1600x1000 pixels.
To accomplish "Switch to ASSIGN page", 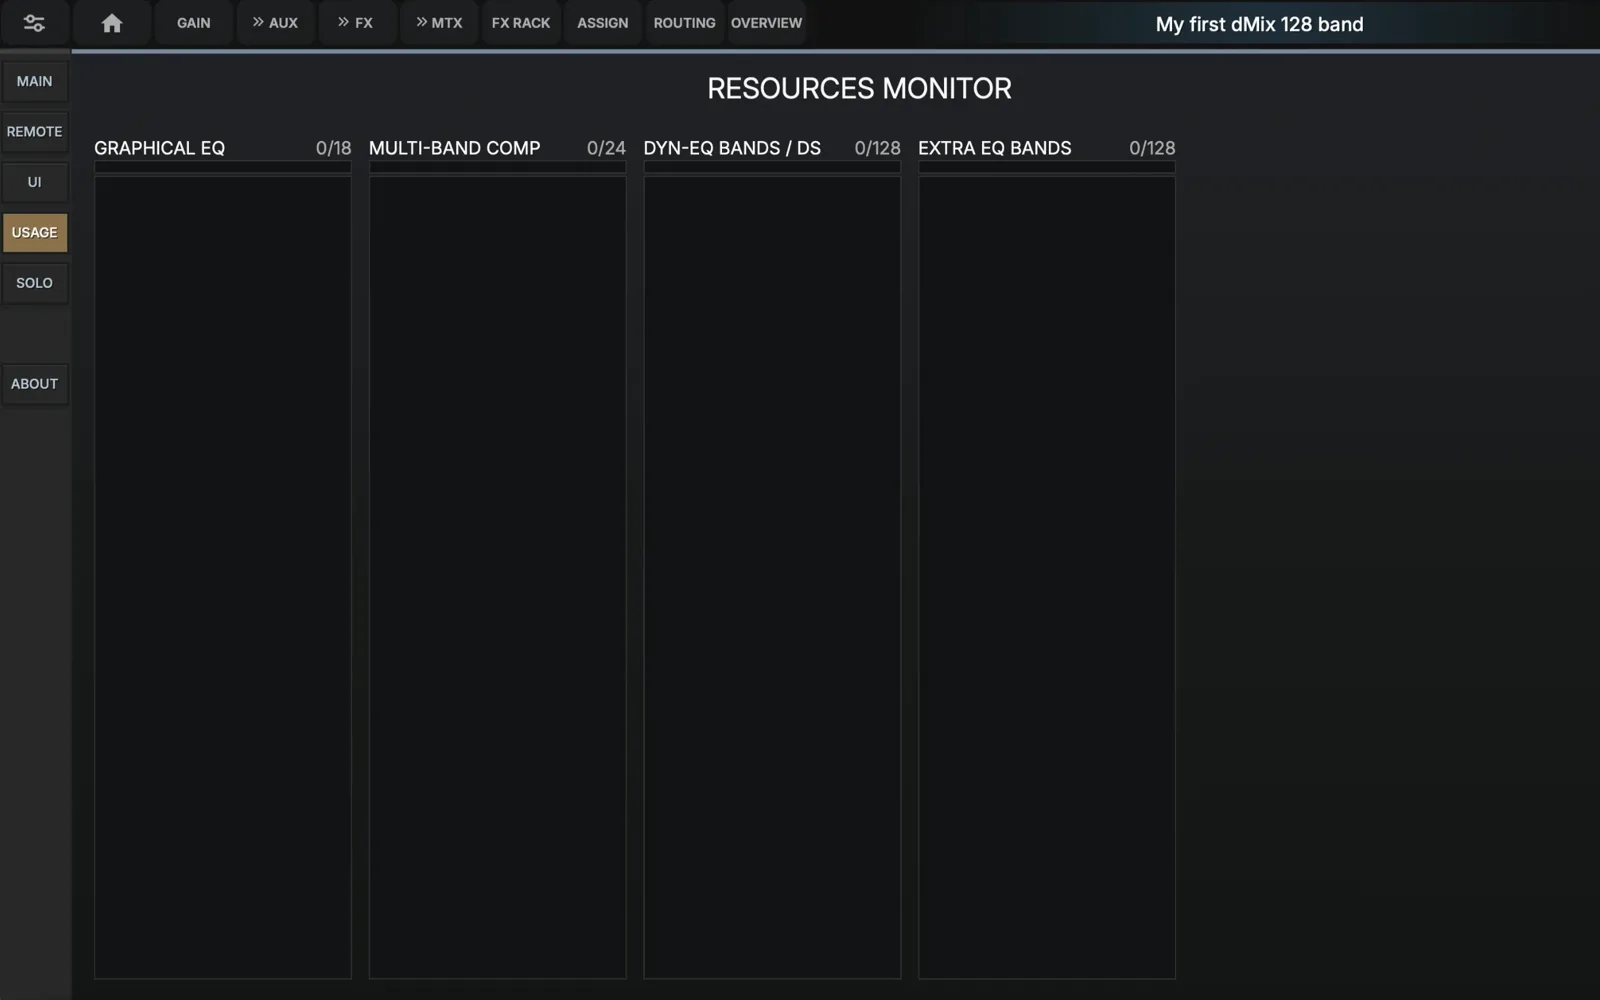I will tap(603, 23).
